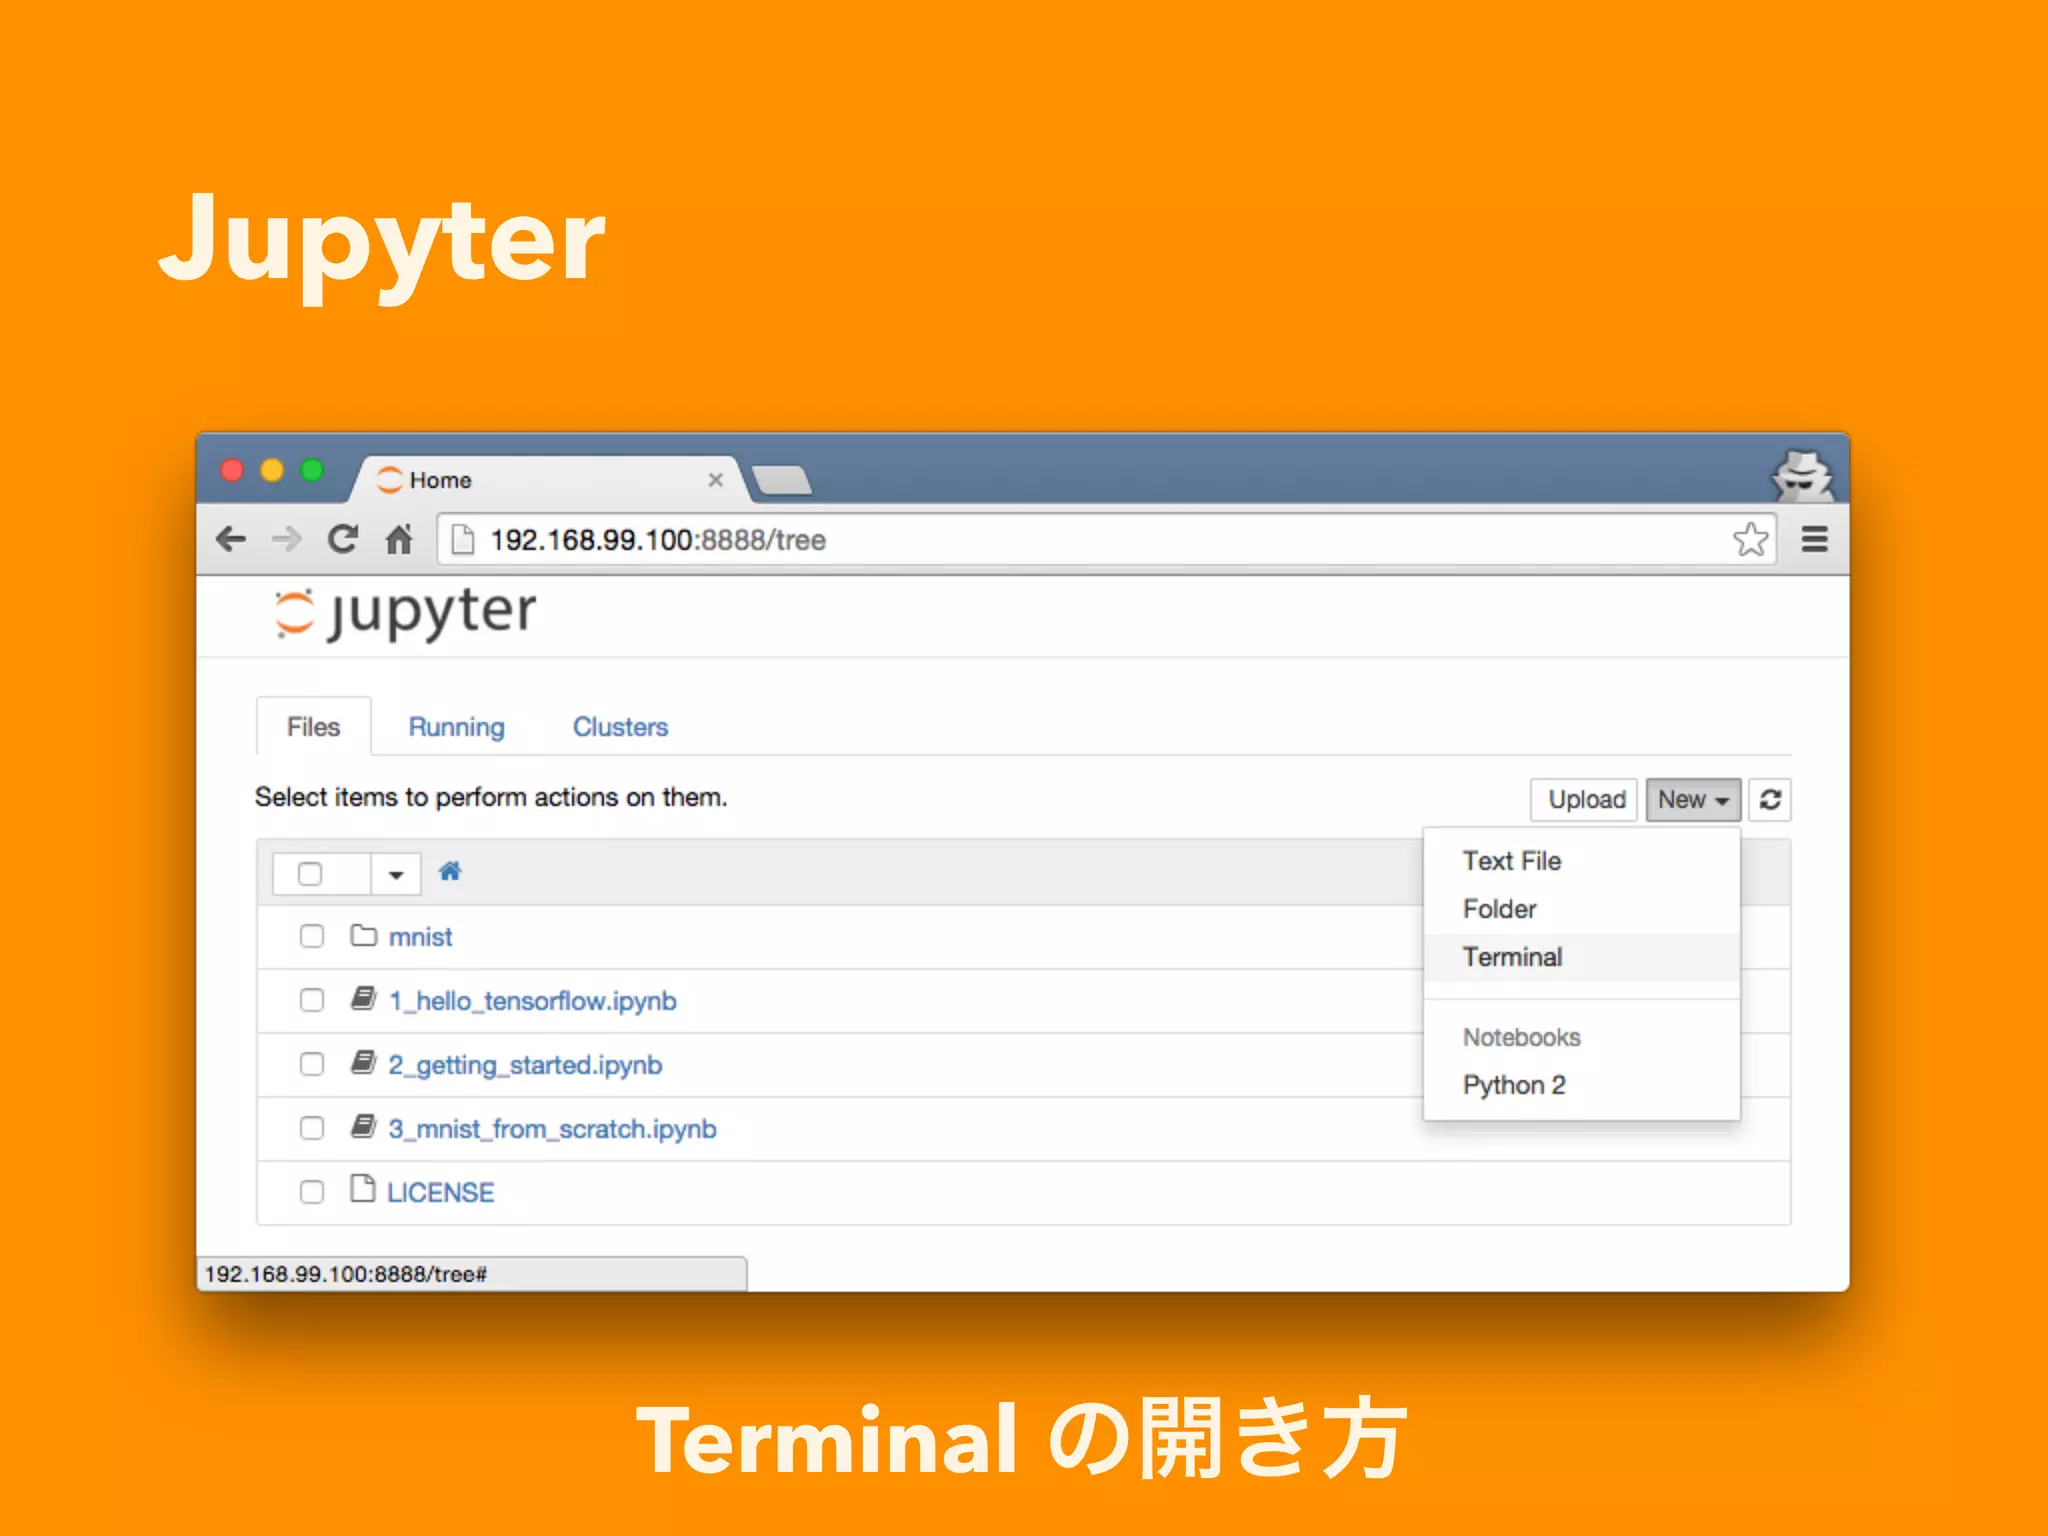Screen dimensions: 2048x1536
Task: Click the browser home icon
Action: click(x=399, y=540)
